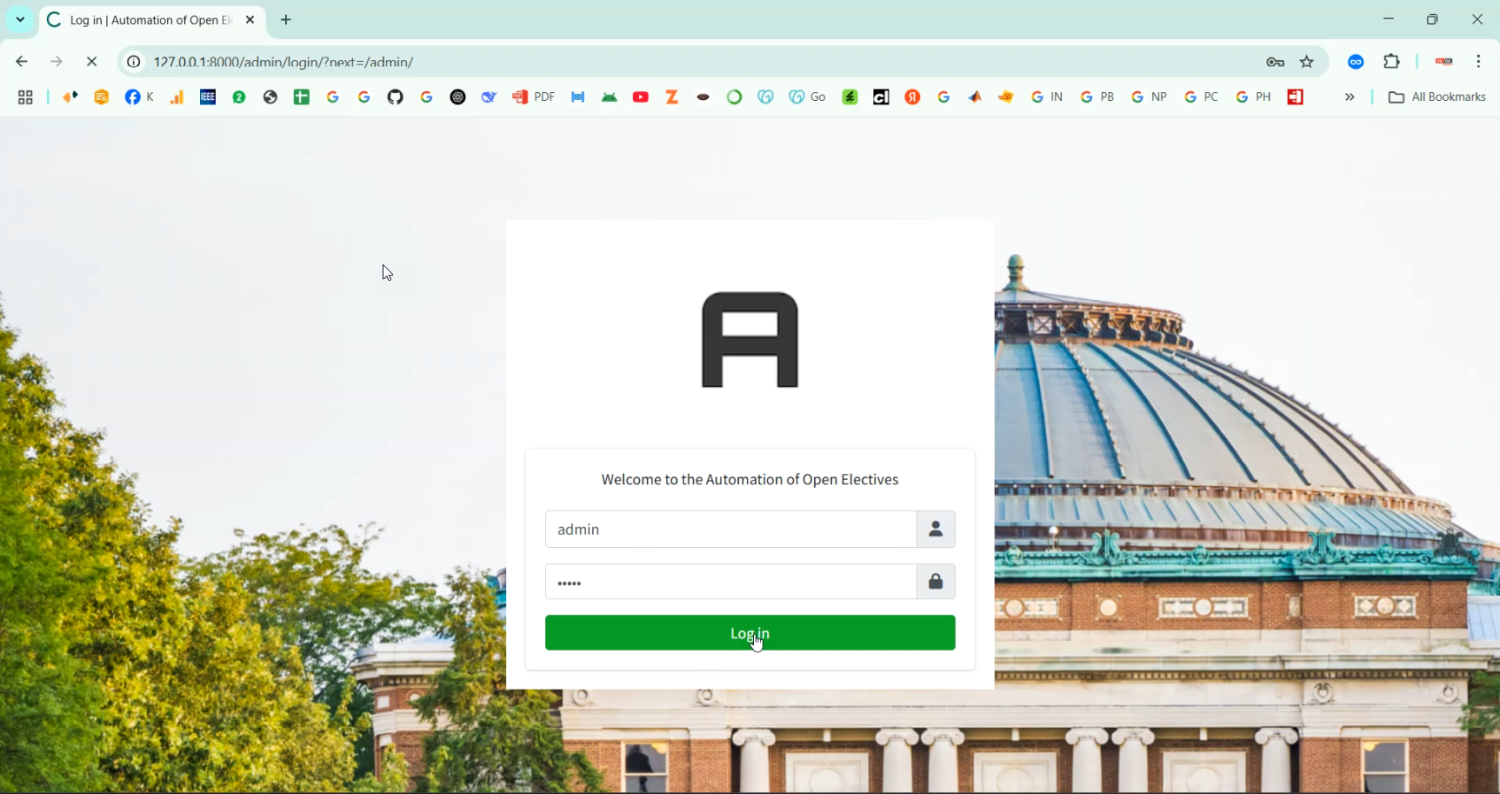This screenshot has height=794, width=1500.
Task: Click the masked password input field
Action: point(730,582)
